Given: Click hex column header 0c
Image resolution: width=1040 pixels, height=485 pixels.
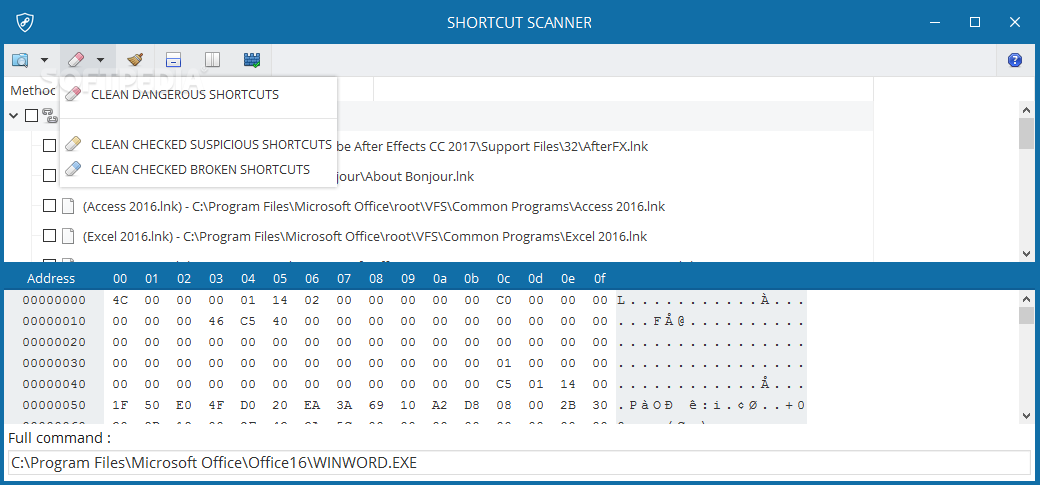Looking at the screenshot, I should (x=503, y=278).
